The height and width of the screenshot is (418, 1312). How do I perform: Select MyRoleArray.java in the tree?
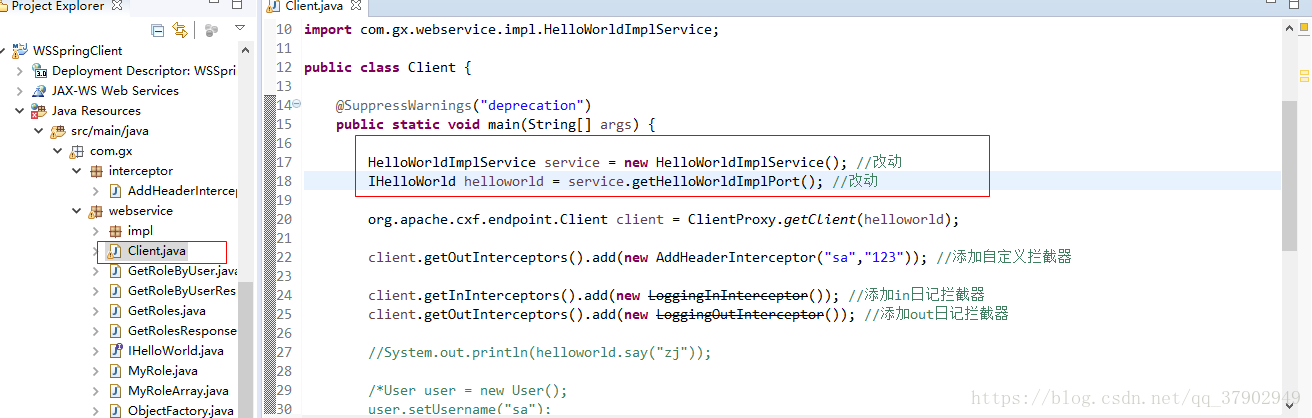[177, 391]
